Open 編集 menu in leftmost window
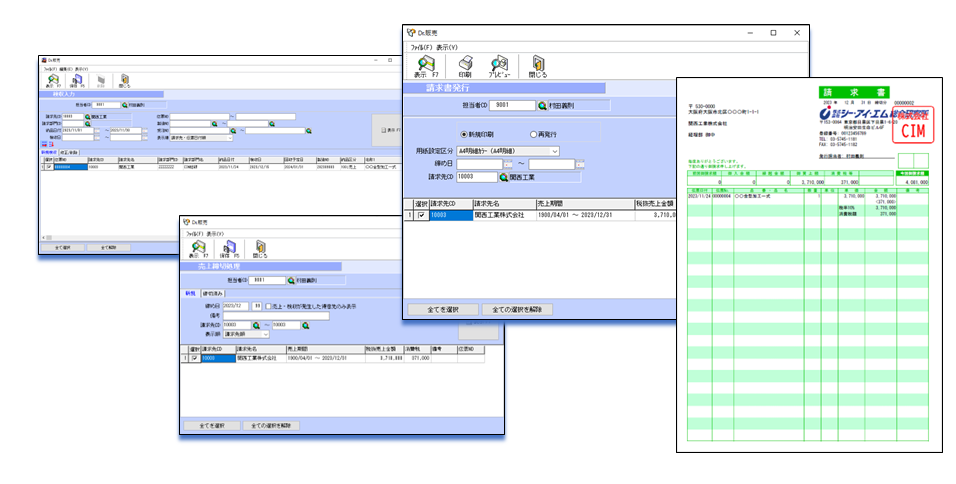Screen dimensions: 956x484 point(65,69)
